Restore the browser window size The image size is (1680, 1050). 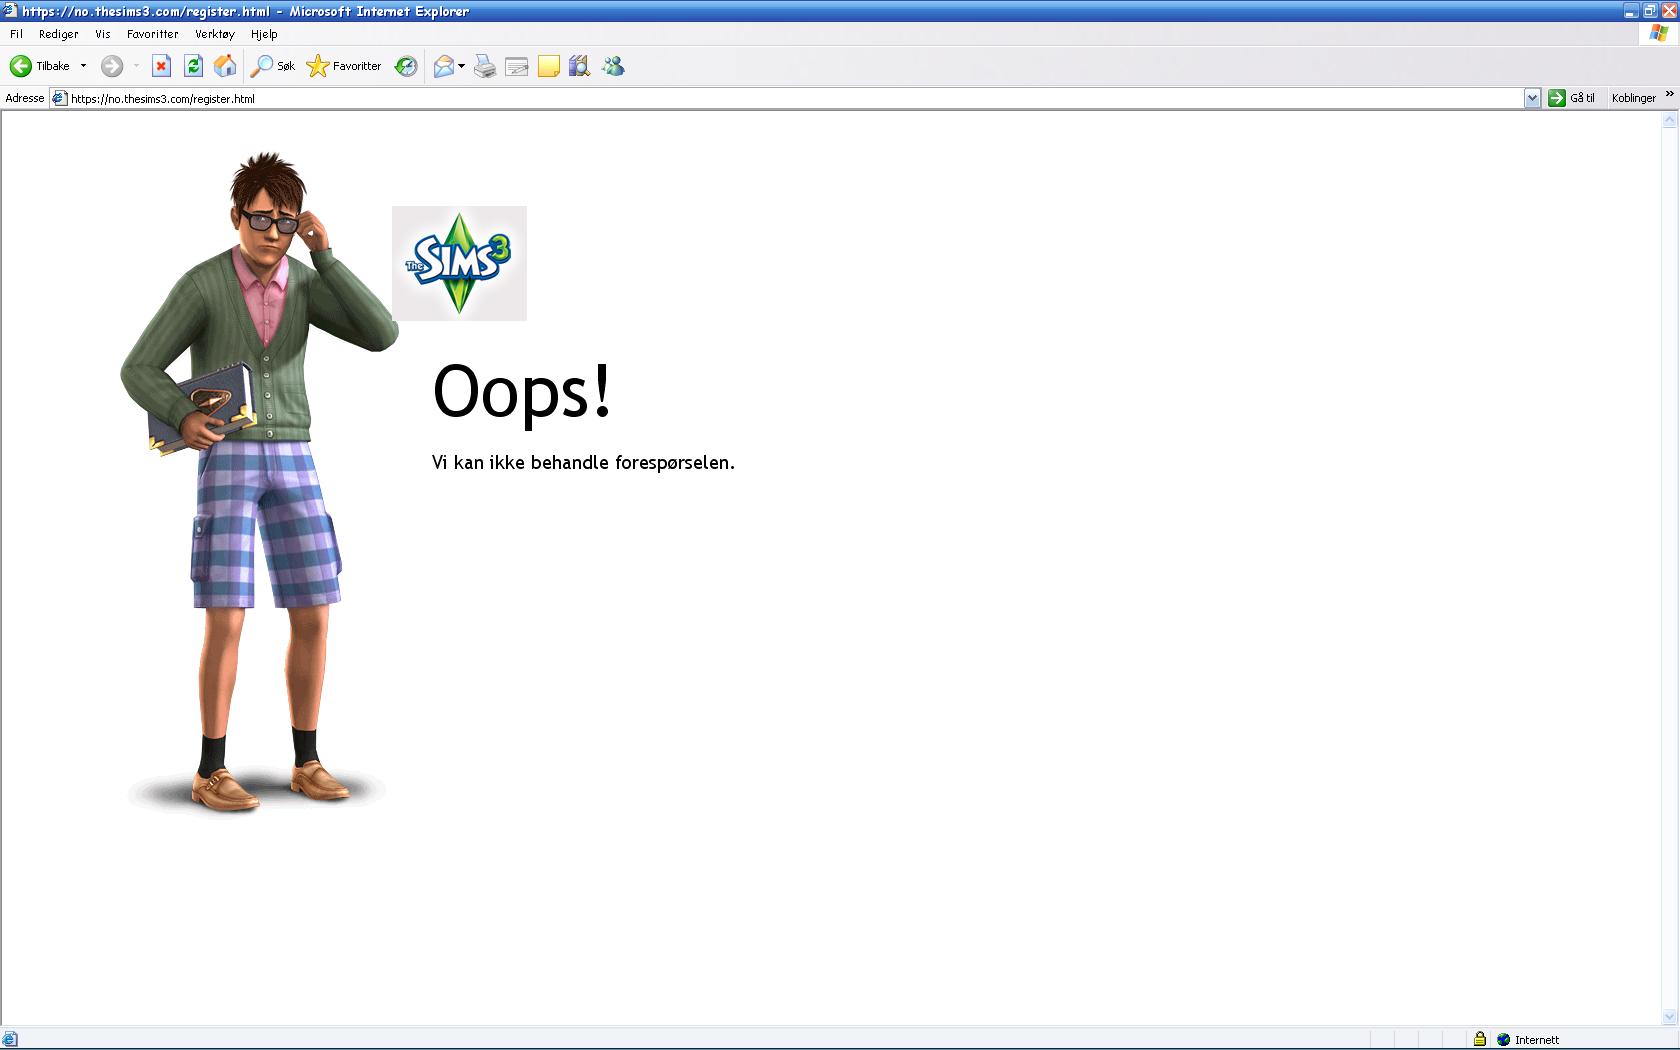(1650, 11)
